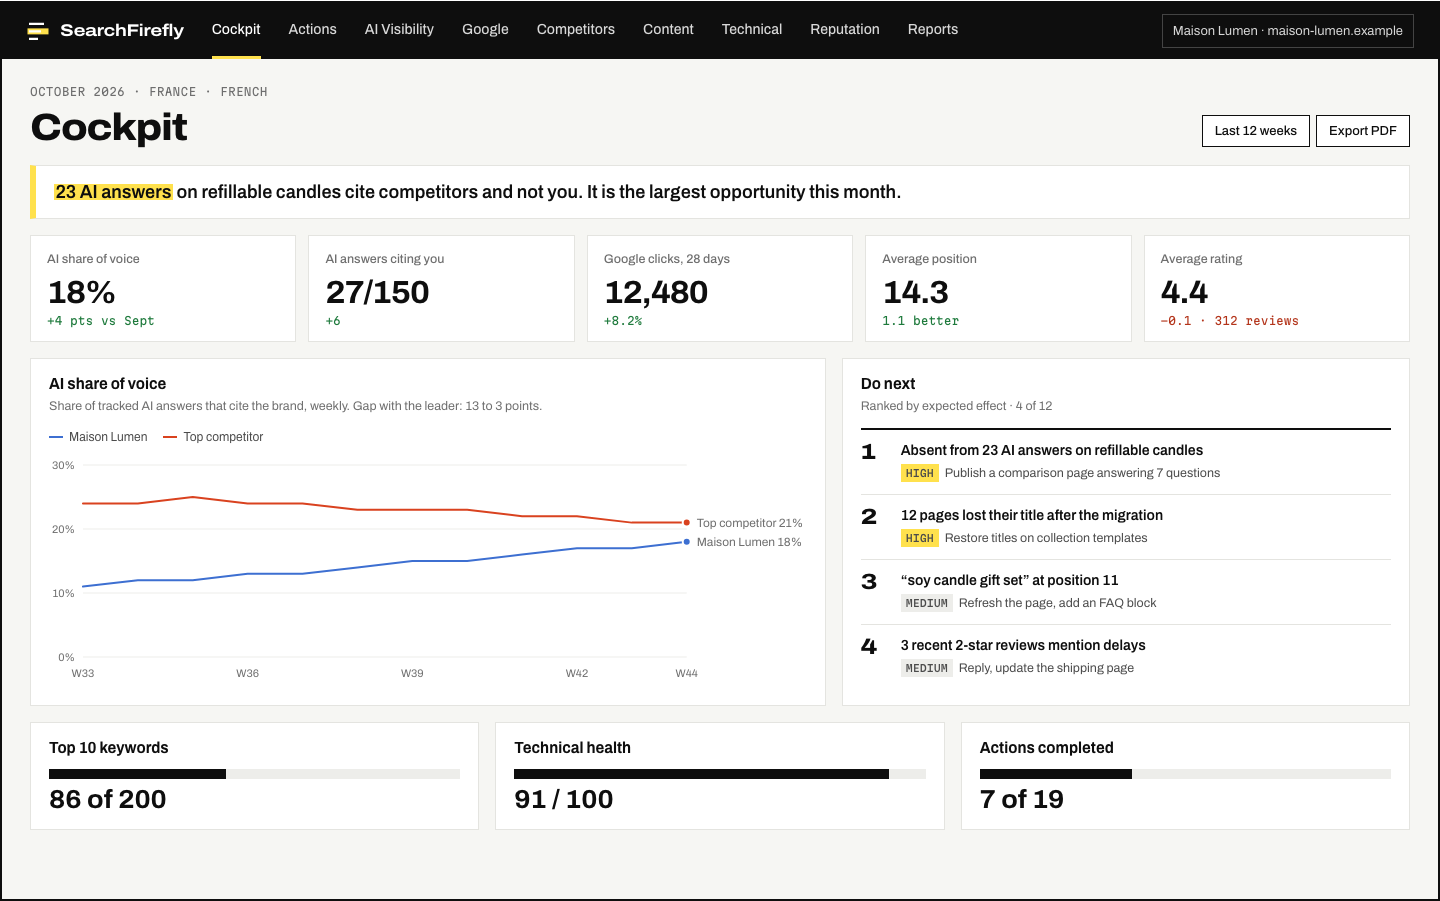Click the 7 of 19 actions value
This screenshot has height=901, width=1440.
point(1021,799)
